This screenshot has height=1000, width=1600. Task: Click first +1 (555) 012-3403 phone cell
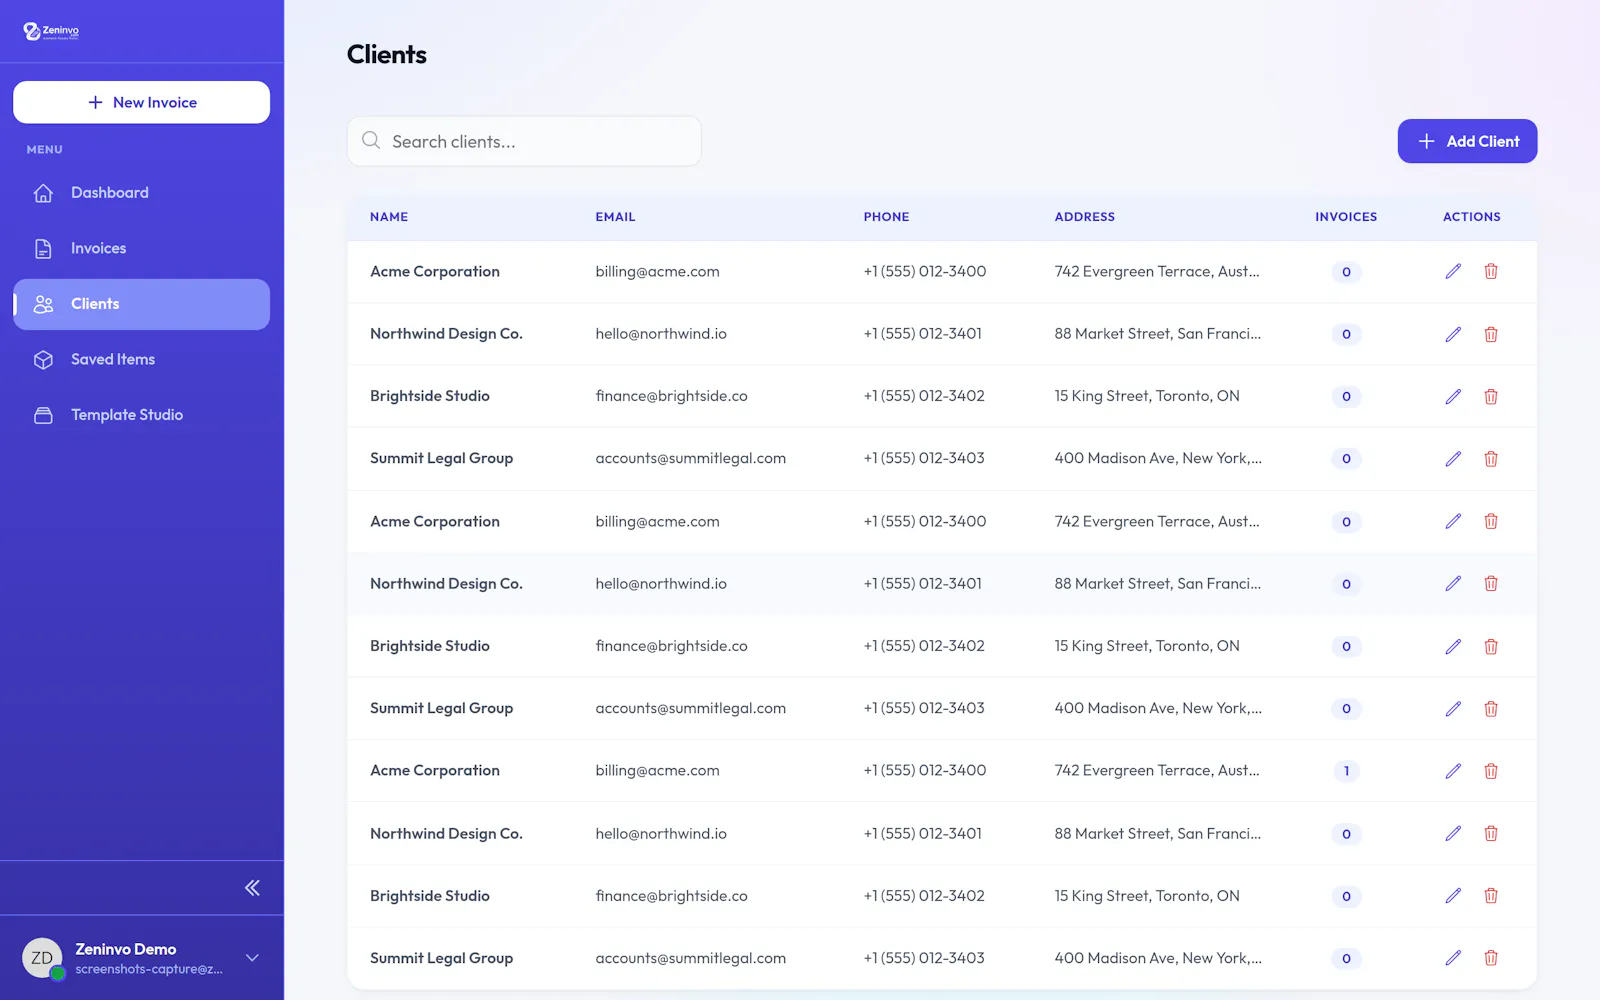point(924,459)
